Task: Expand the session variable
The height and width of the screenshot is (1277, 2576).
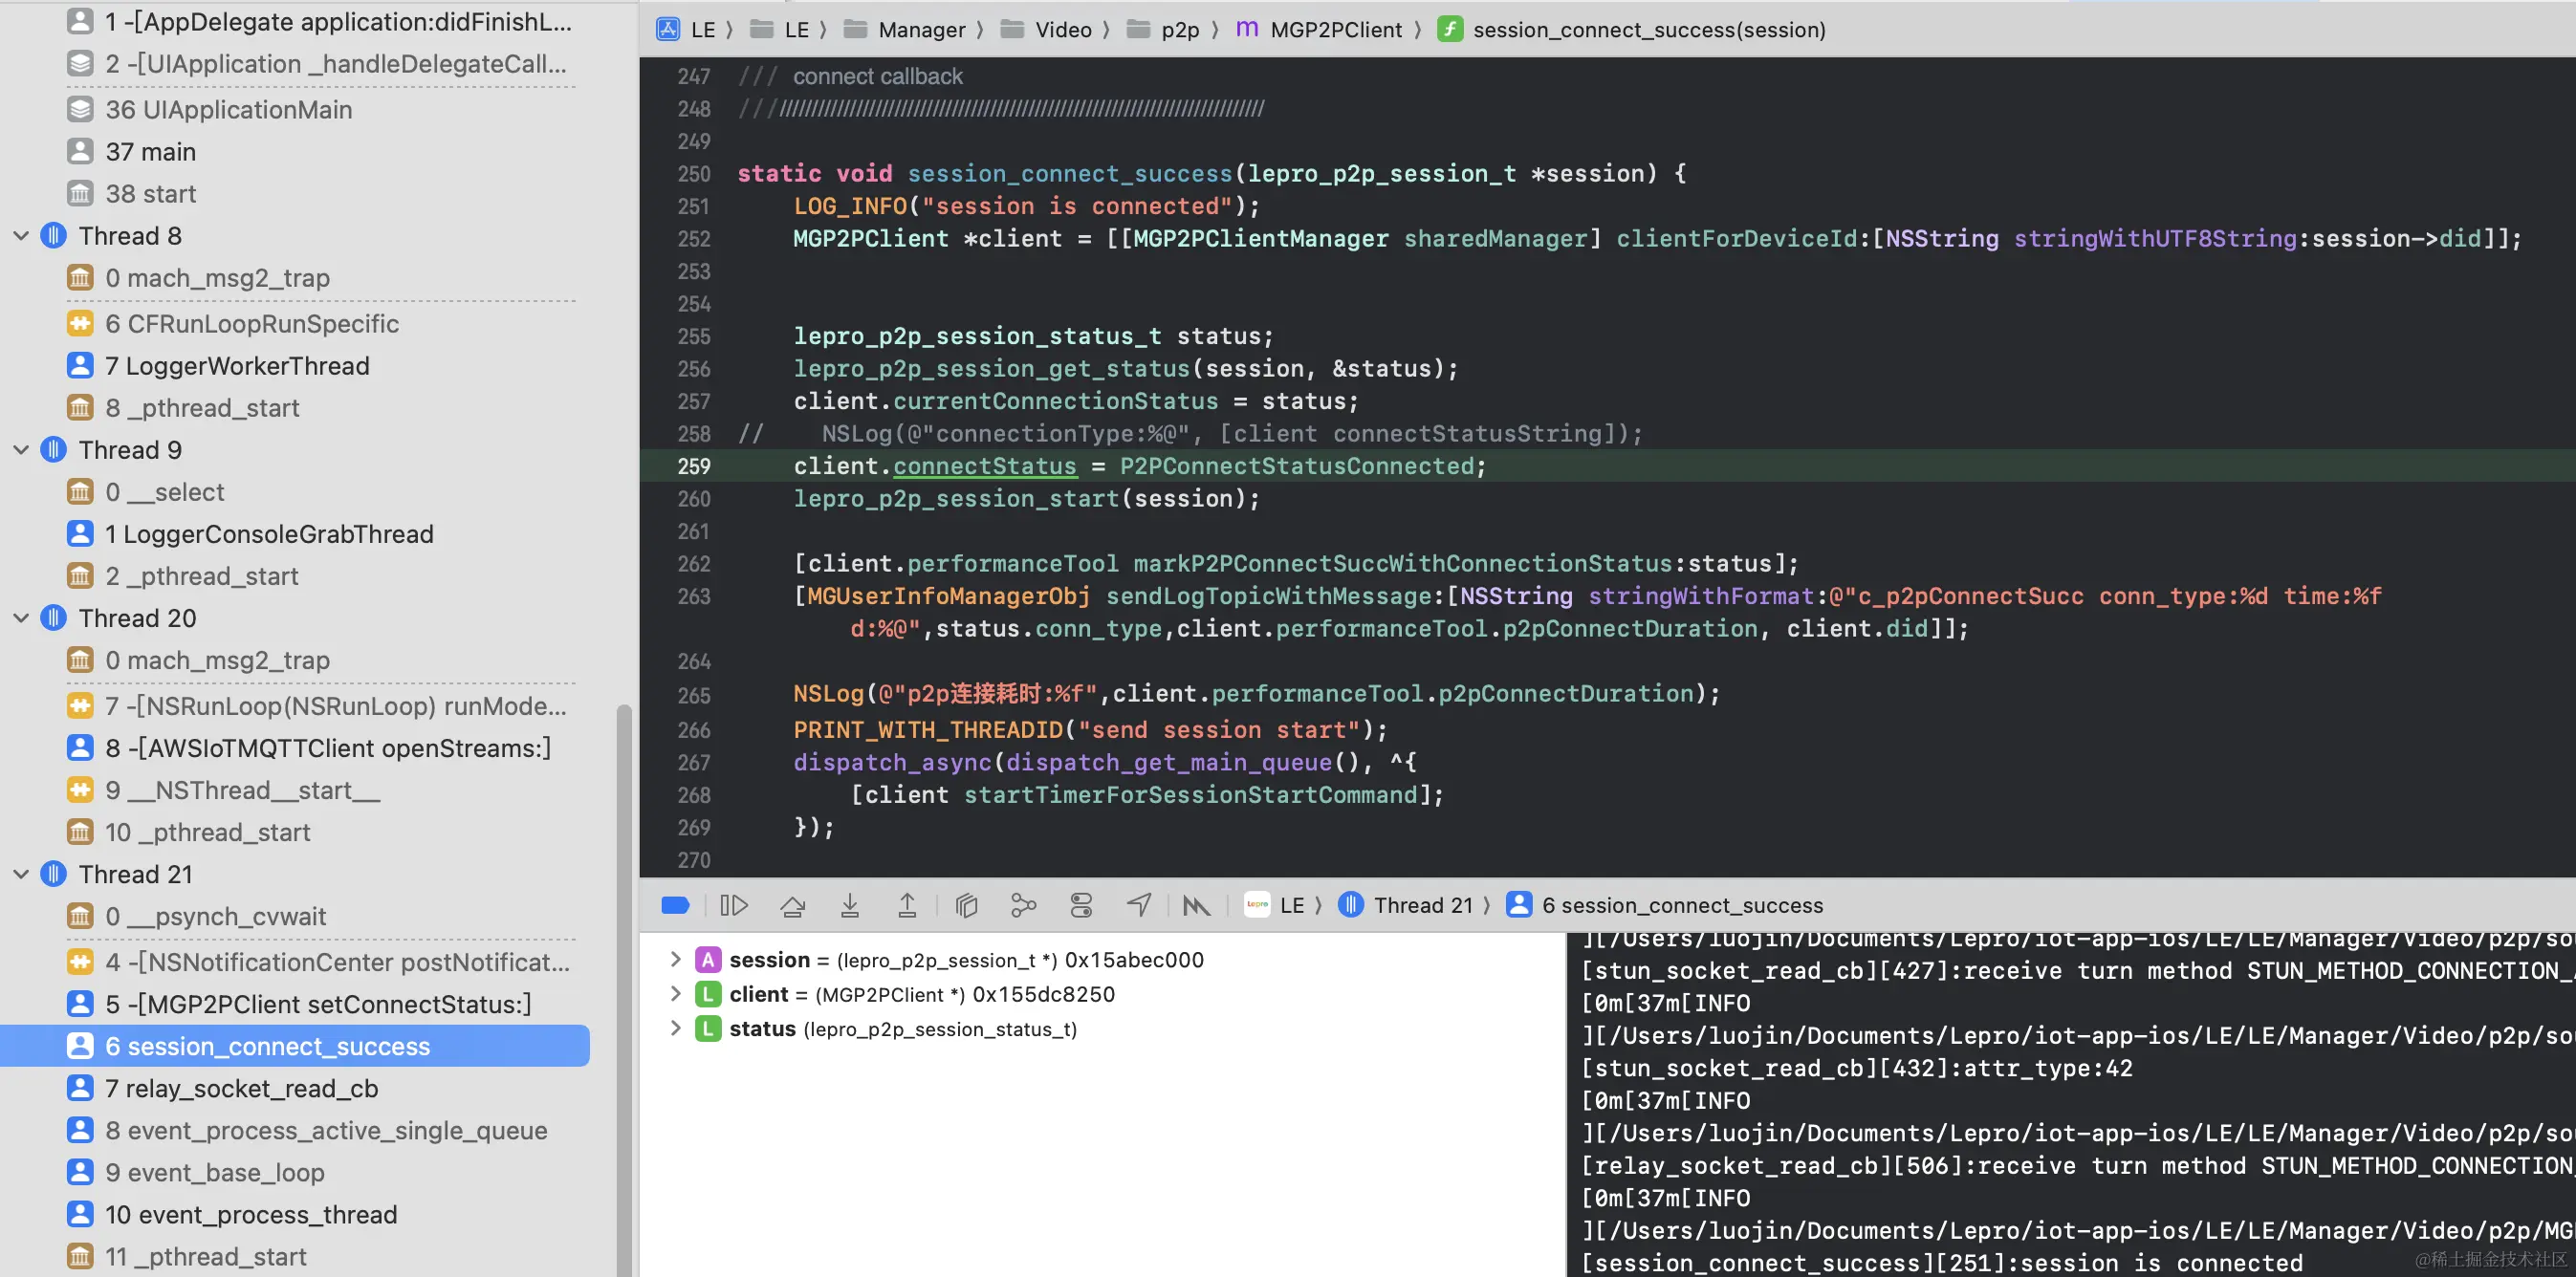Action: point(675,959)
